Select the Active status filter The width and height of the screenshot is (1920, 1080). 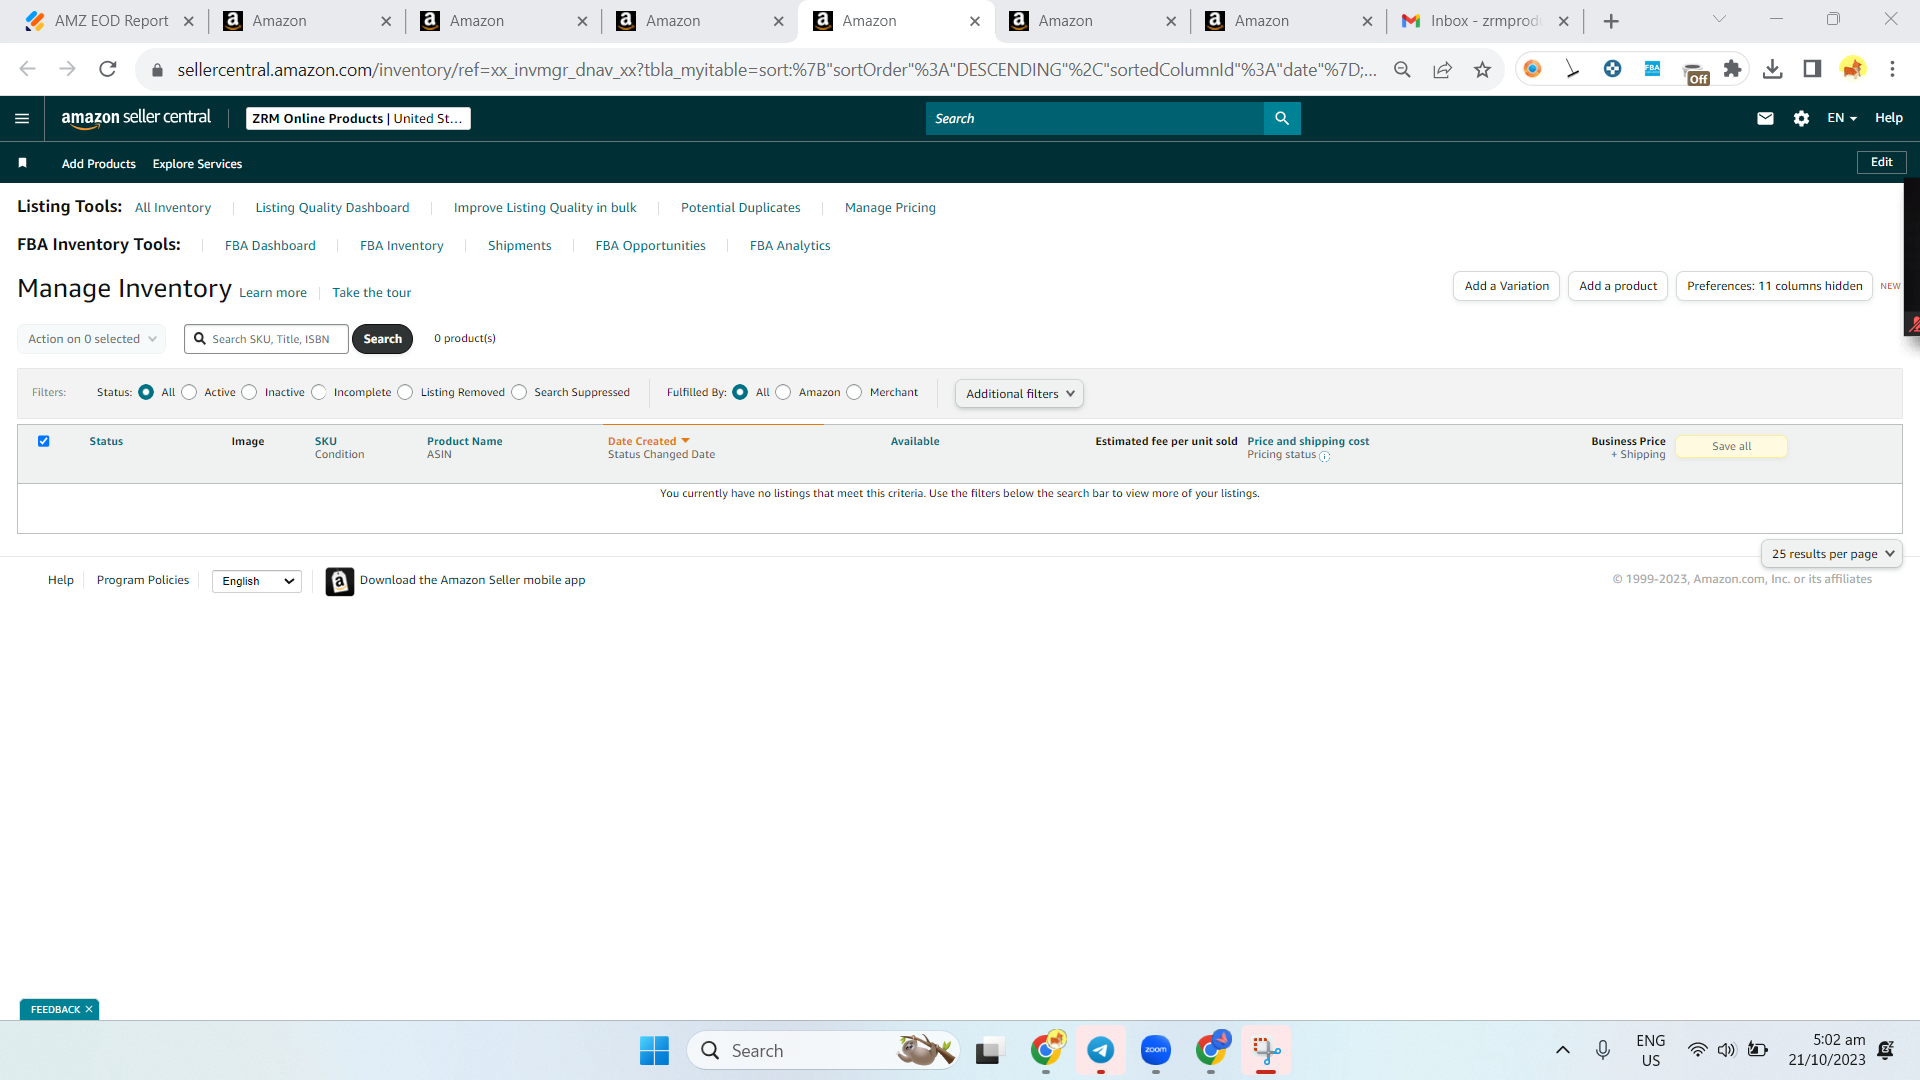189,392
